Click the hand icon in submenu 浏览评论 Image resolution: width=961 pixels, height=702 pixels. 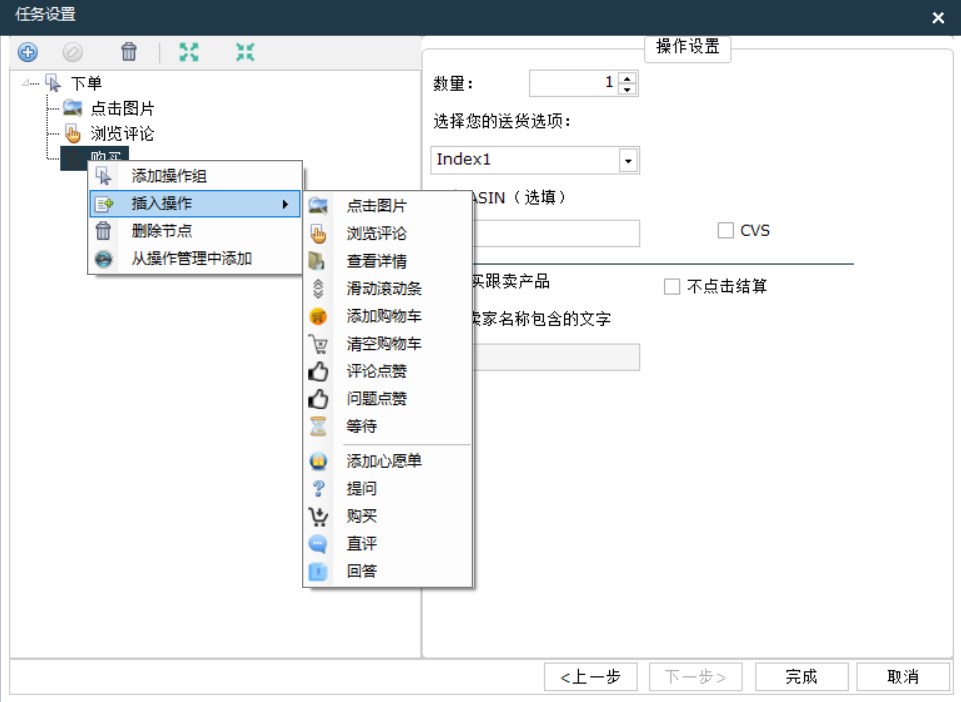coord(318,233)
